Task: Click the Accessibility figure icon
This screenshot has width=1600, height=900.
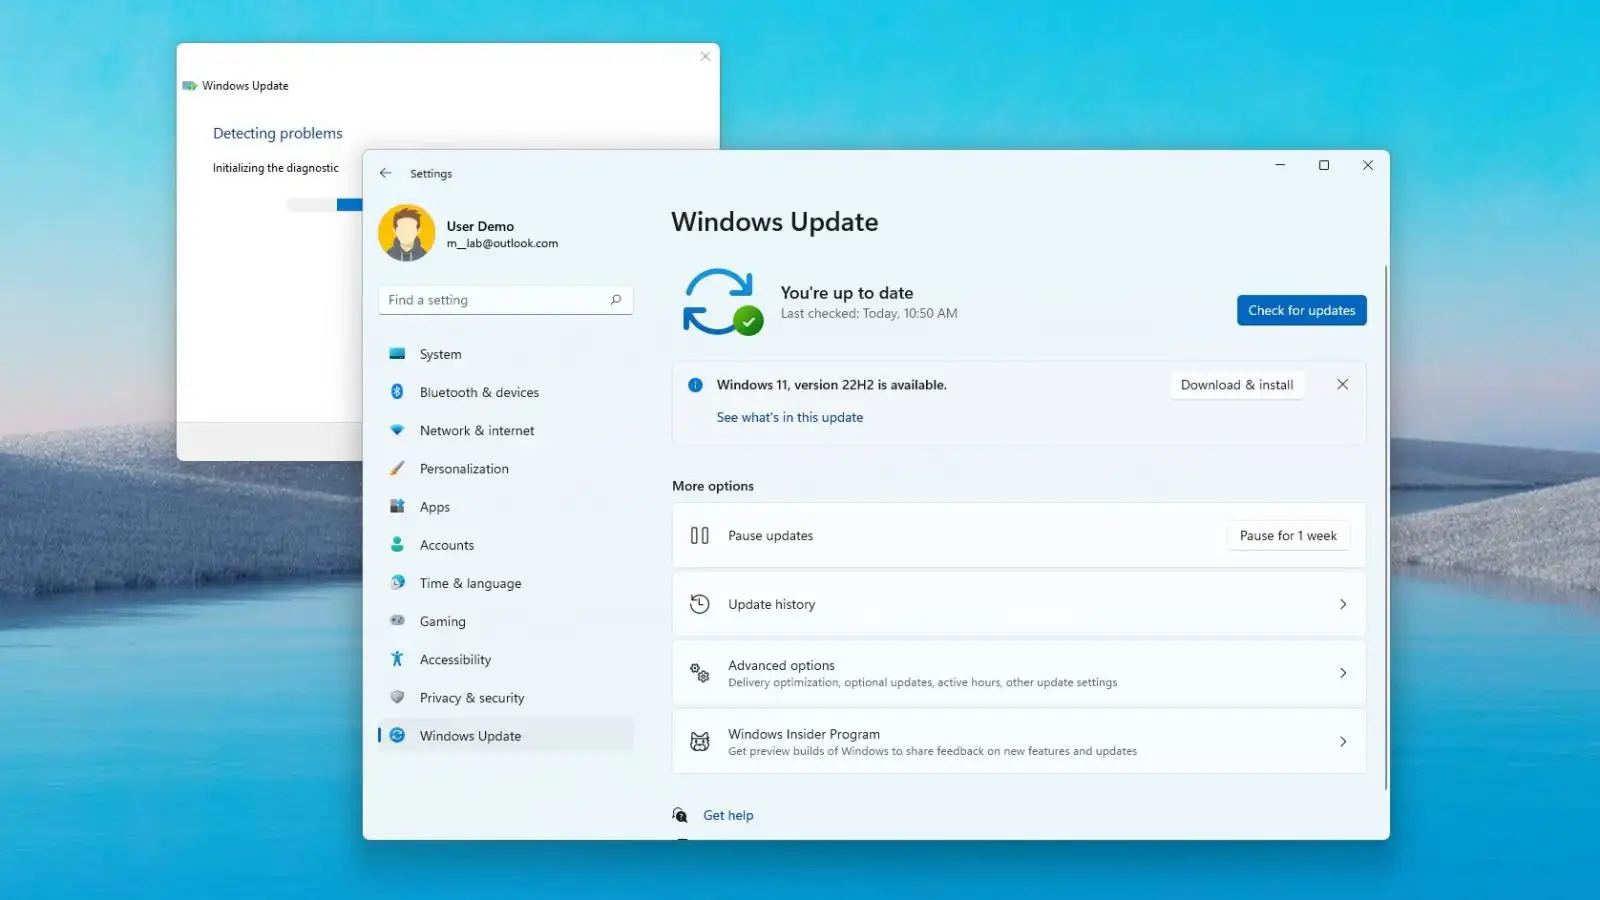Action: [x=397, y=659]
